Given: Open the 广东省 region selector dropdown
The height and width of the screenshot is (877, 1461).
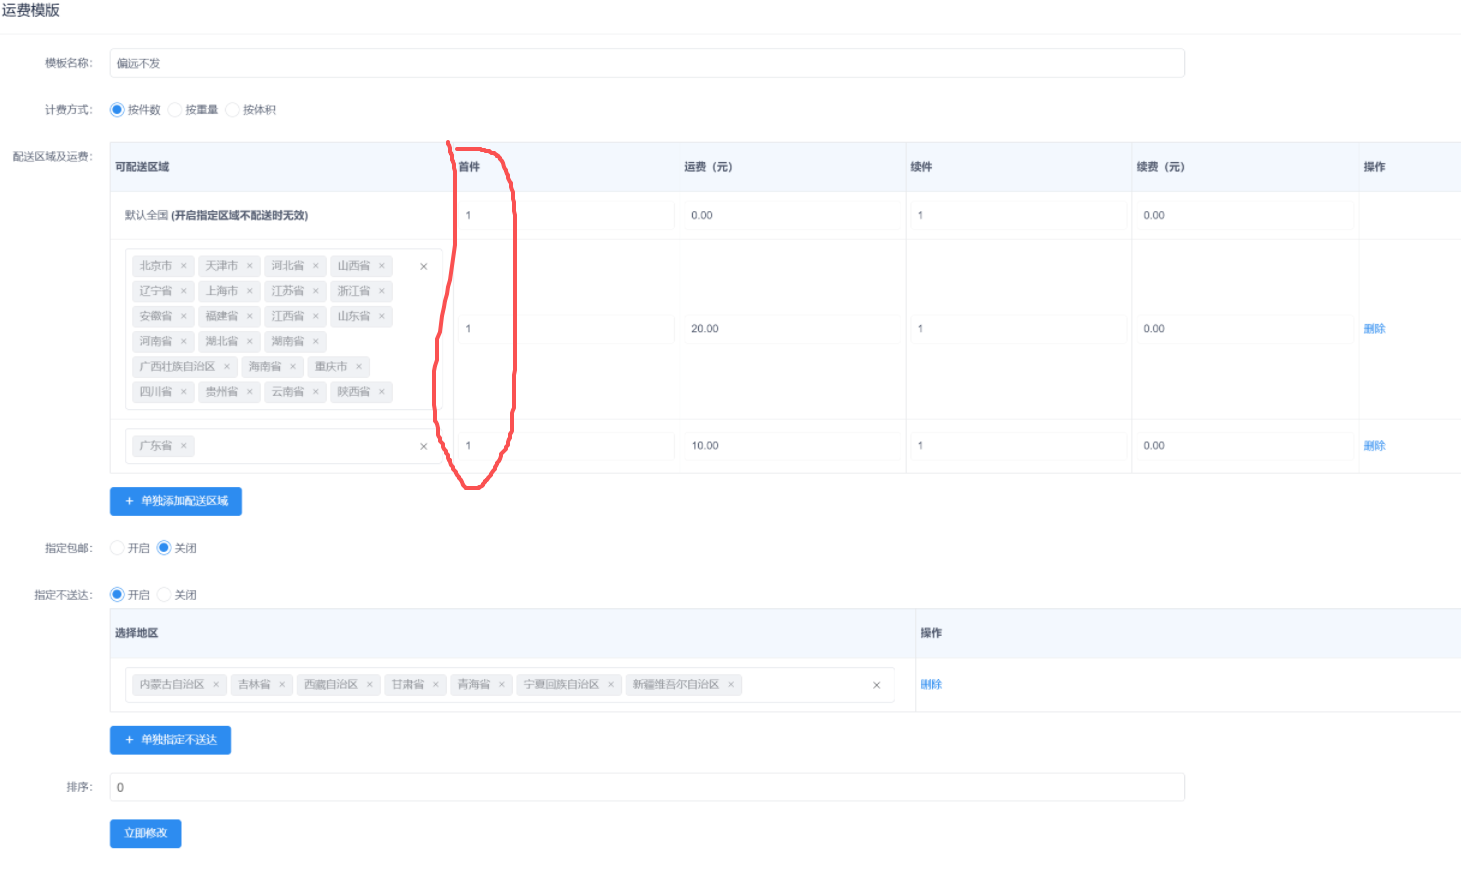Looking at the screenshot, I should click(x=300, y=446).
